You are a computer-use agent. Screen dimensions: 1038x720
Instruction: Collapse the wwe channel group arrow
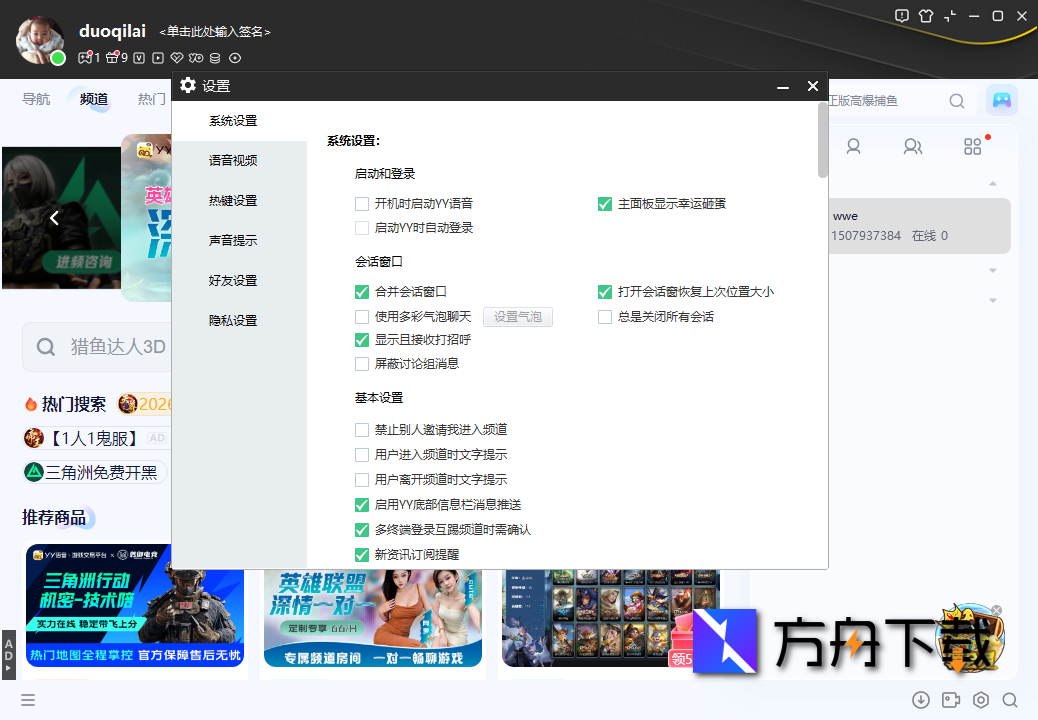[x=993, y=184]
